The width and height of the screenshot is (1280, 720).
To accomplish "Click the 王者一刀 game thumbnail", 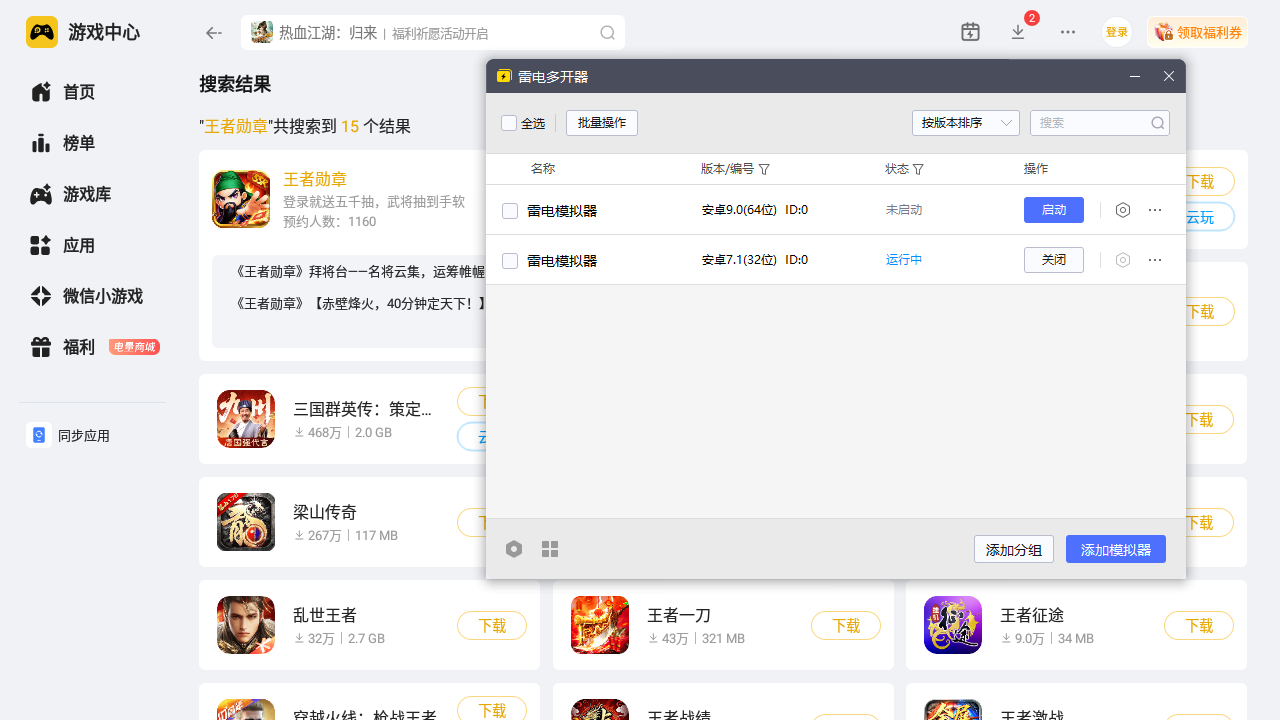I will click(x=600, y=625).
